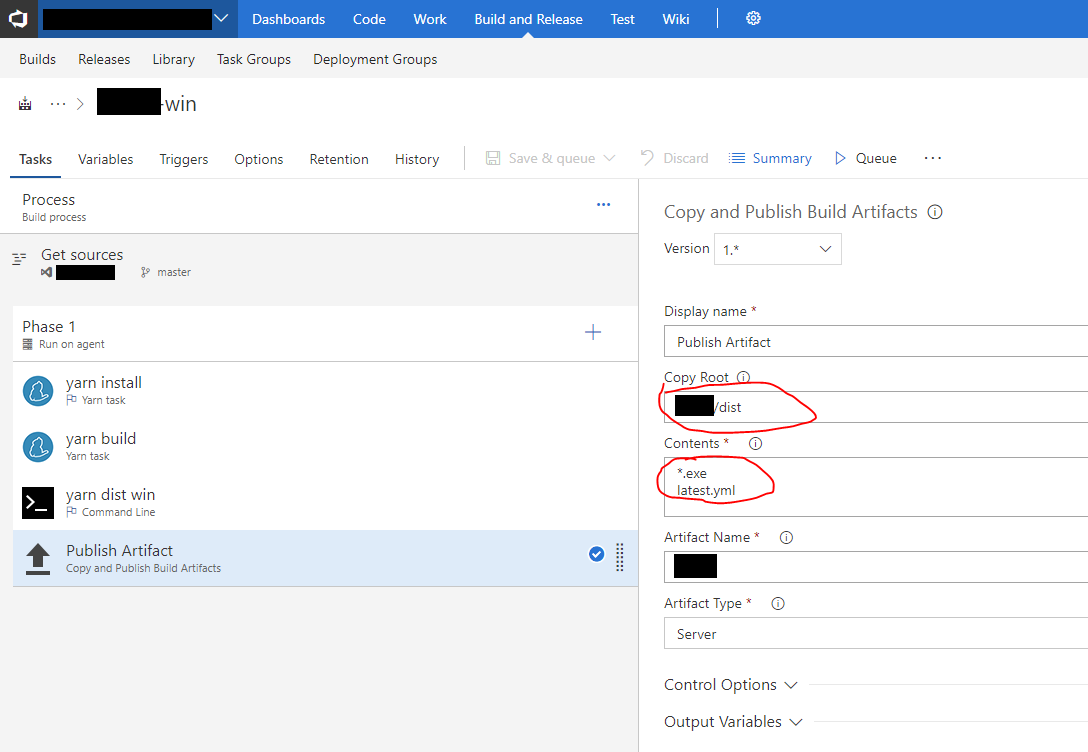Switch to the Retention tab
This screenshot has width=1088, height=752.
click(339, 159)
